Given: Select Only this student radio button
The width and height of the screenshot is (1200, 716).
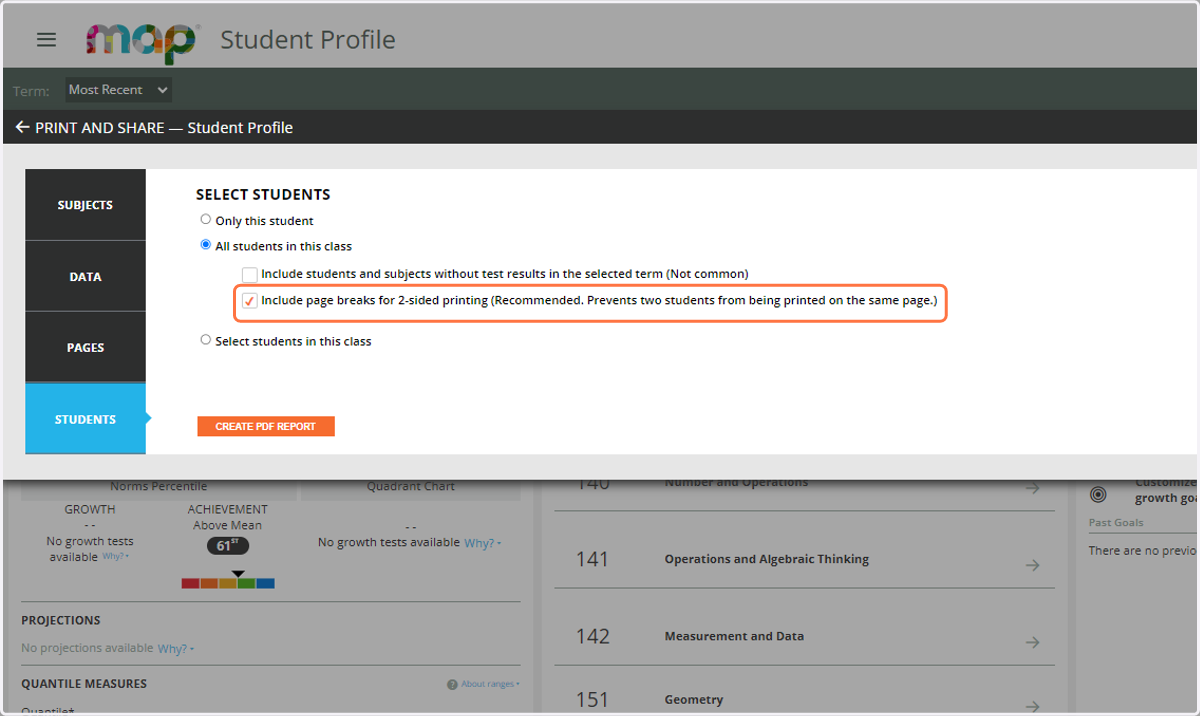Looking at the screenshot, I should pyautogui.click(x=206, y=220).
